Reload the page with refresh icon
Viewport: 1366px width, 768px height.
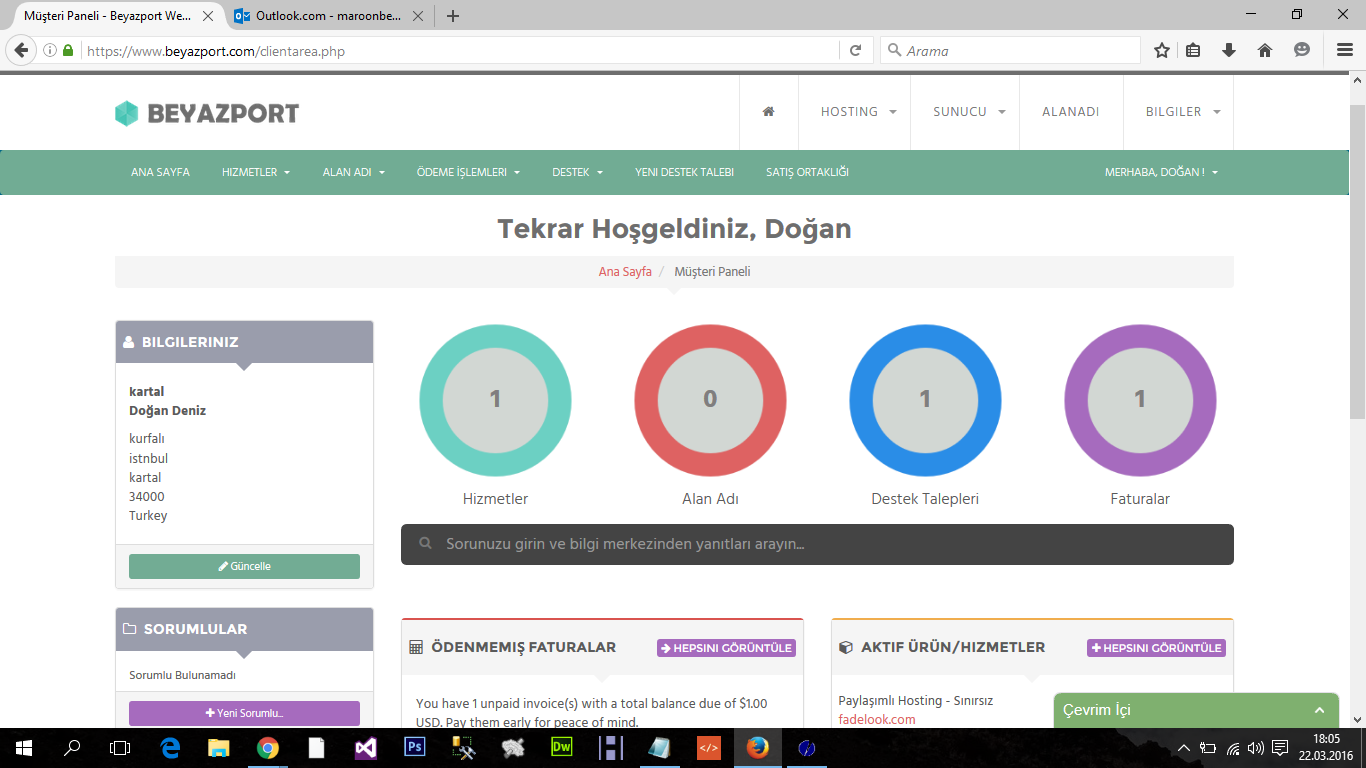855,50
